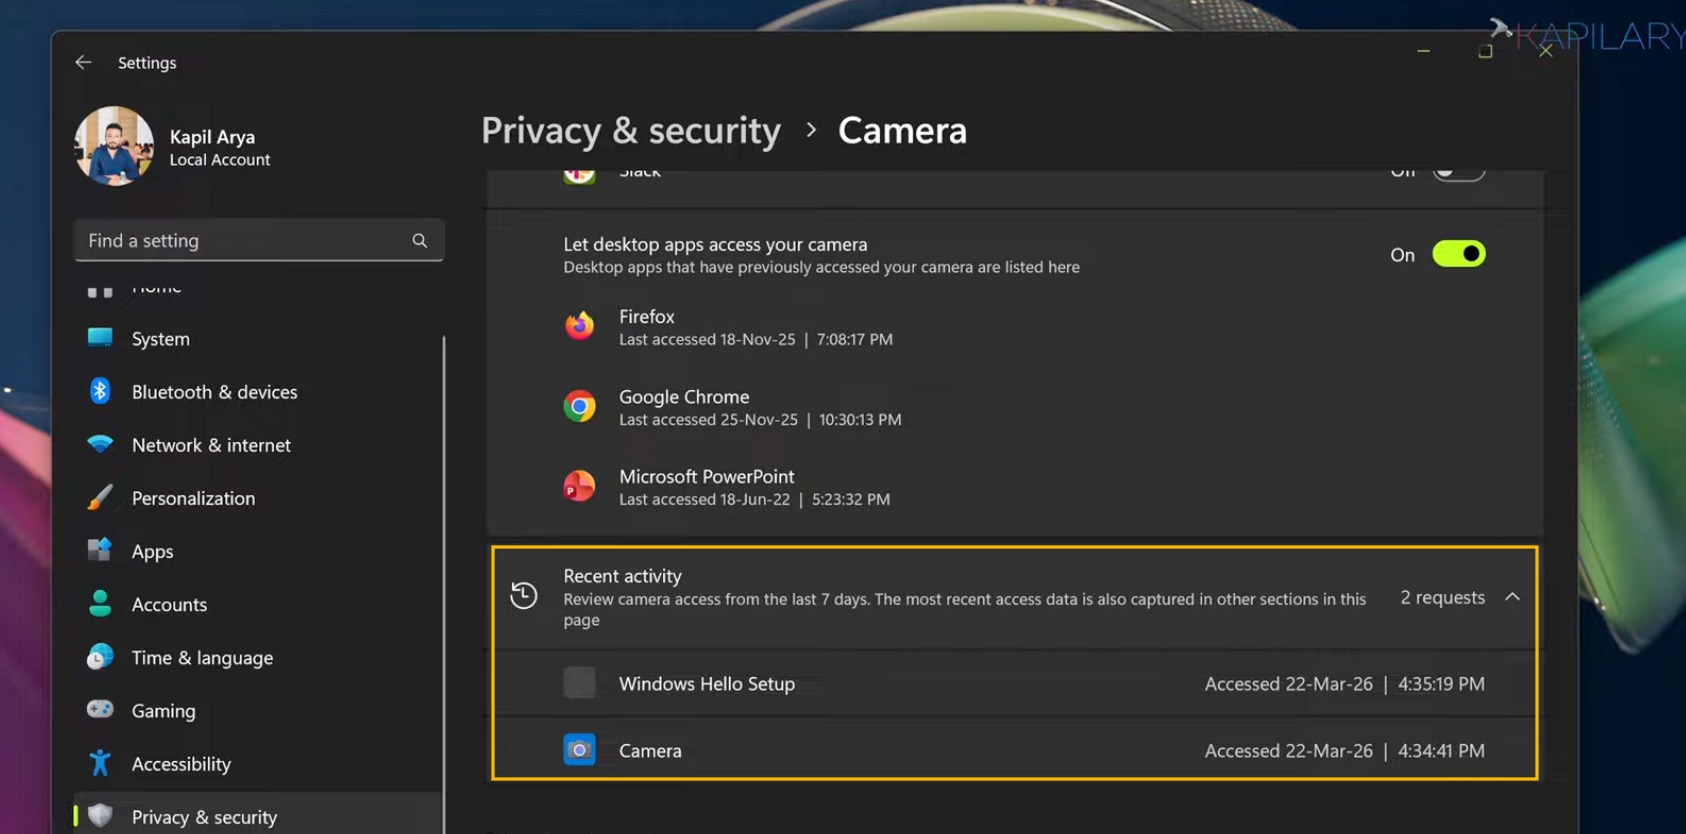The image size is (1686, 834).
Task: Click the '2 requests' text
Action: (1442, 597)
